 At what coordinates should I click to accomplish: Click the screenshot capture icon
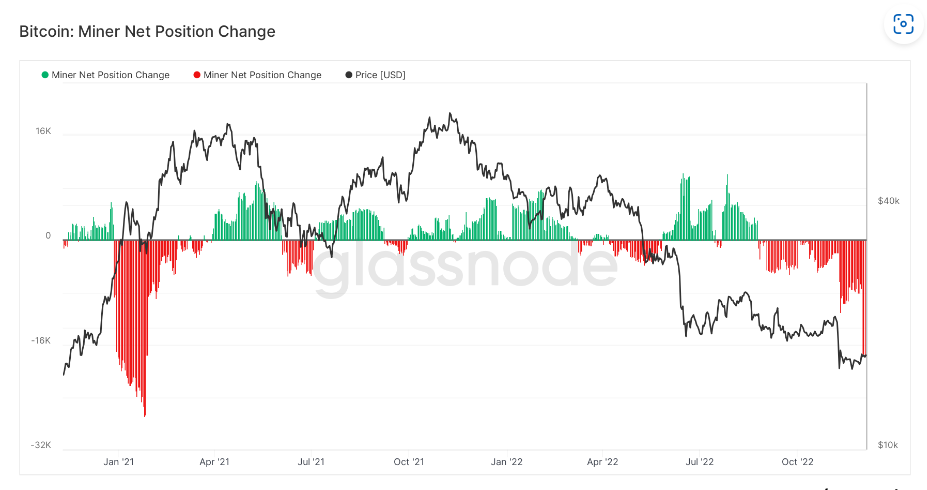click(x=903, y=25)
